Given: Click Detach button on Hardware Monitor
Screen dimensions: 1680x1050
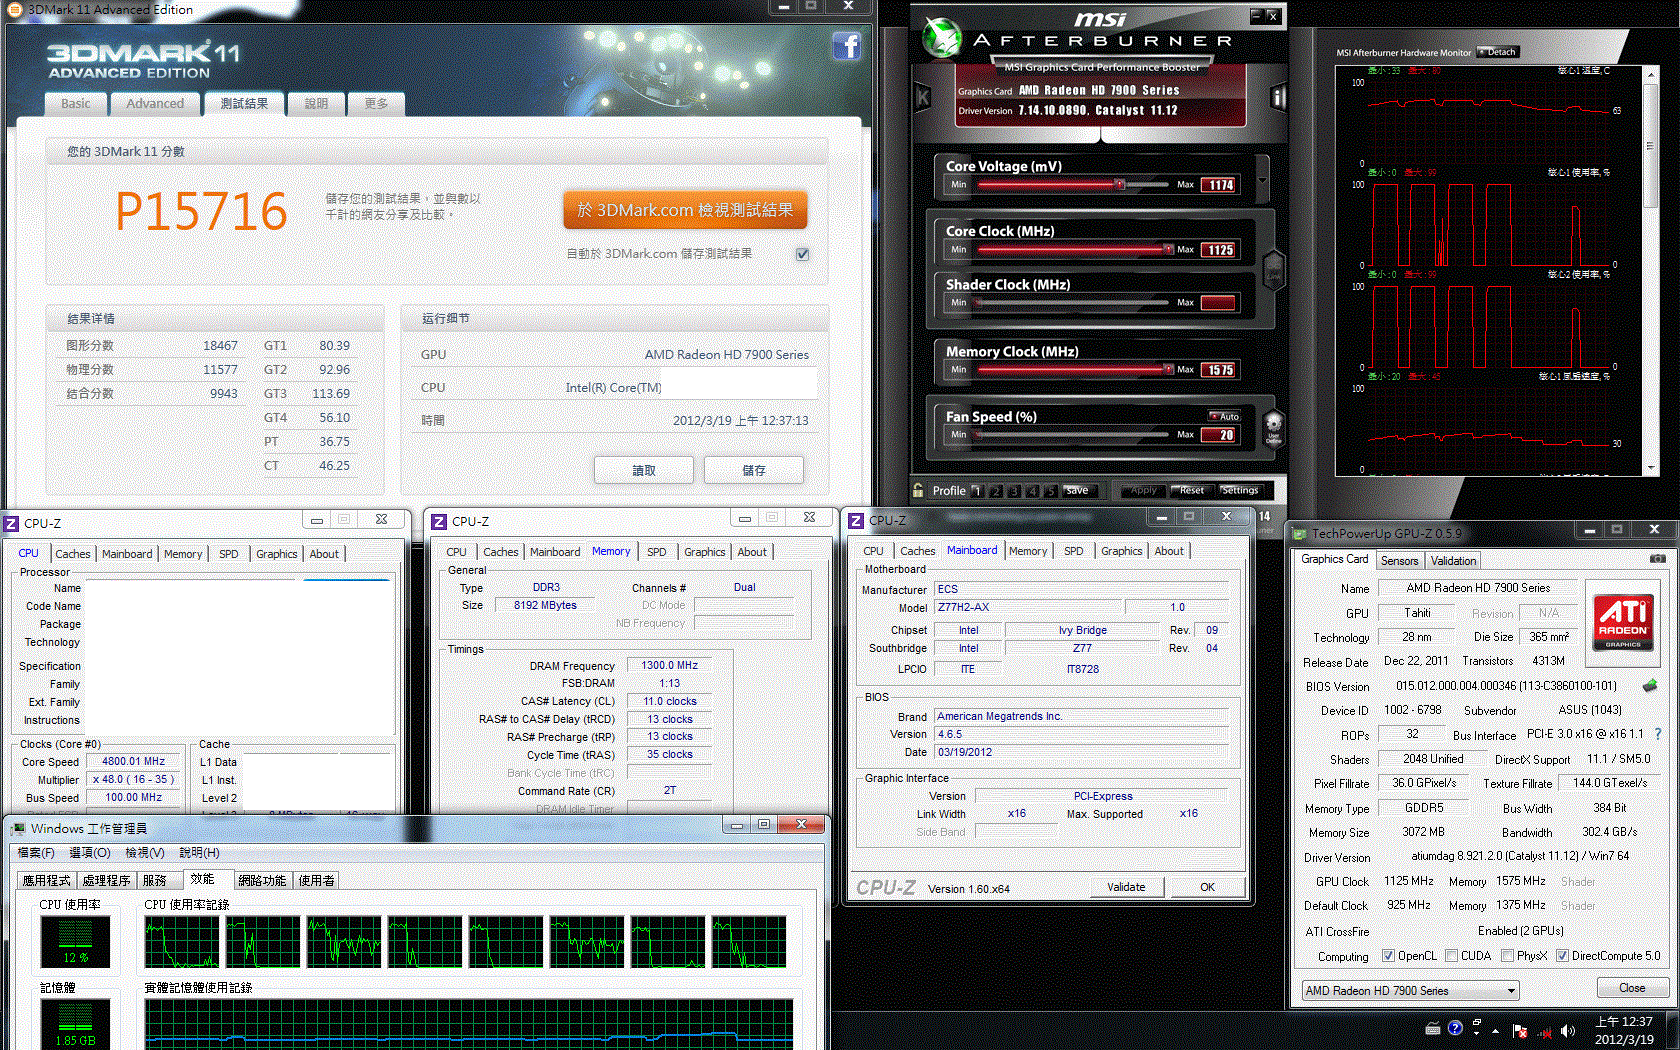Looking at the screenshot, I should pyautogui.click(x=1498, y=52).
